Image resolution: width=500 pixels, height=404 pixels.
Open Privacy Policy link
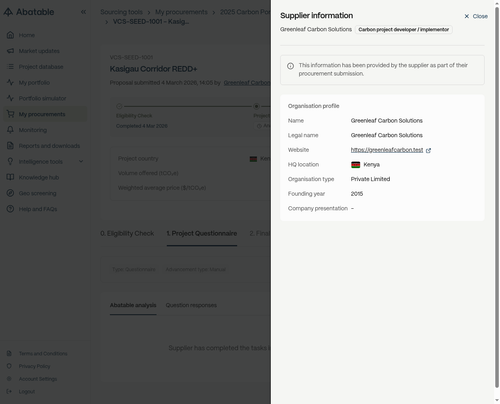click(x=34, y=366)
